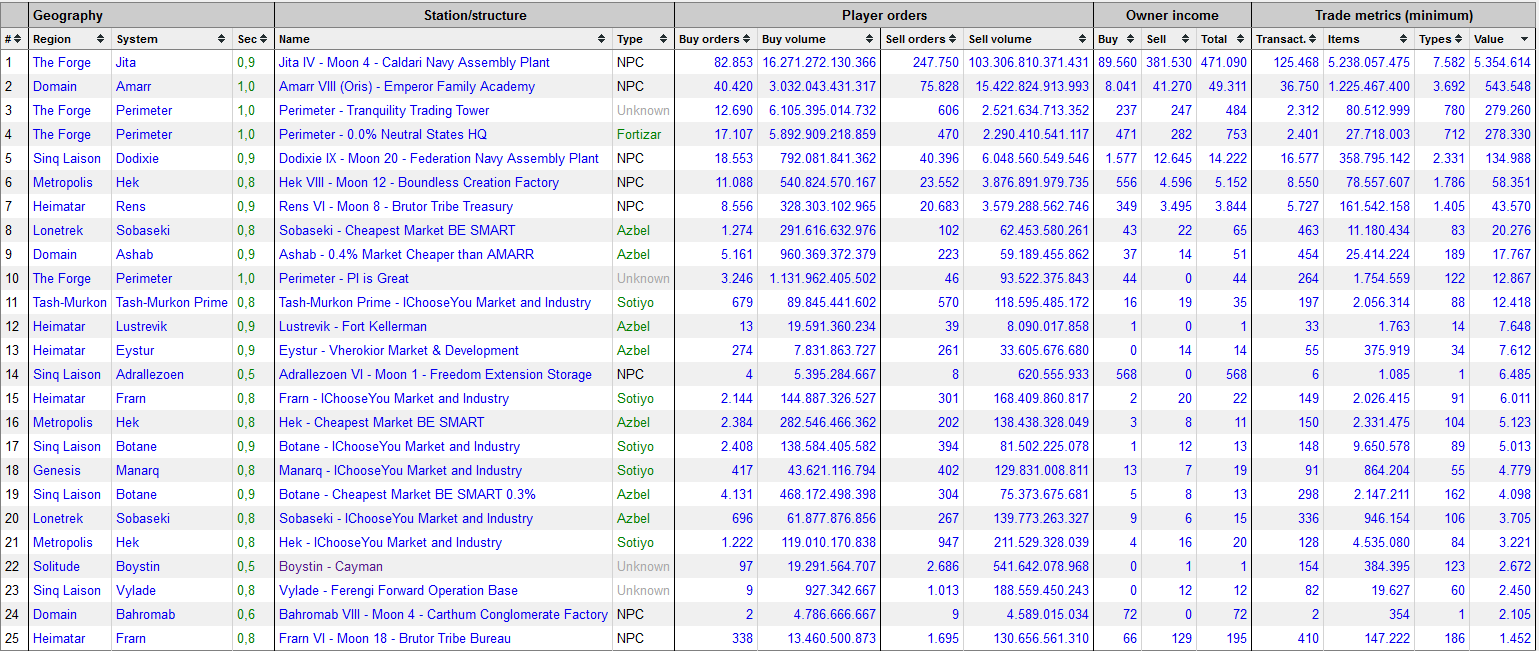Open Lustrevik - Fort Kellerman structure
Screen dimensions: 1539x651
point(353,326)
